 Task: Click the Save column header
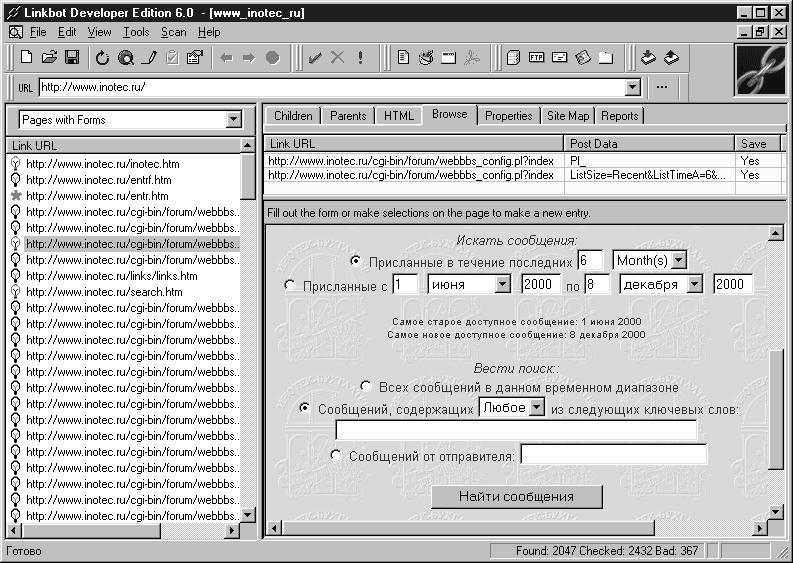pos(759,144)
